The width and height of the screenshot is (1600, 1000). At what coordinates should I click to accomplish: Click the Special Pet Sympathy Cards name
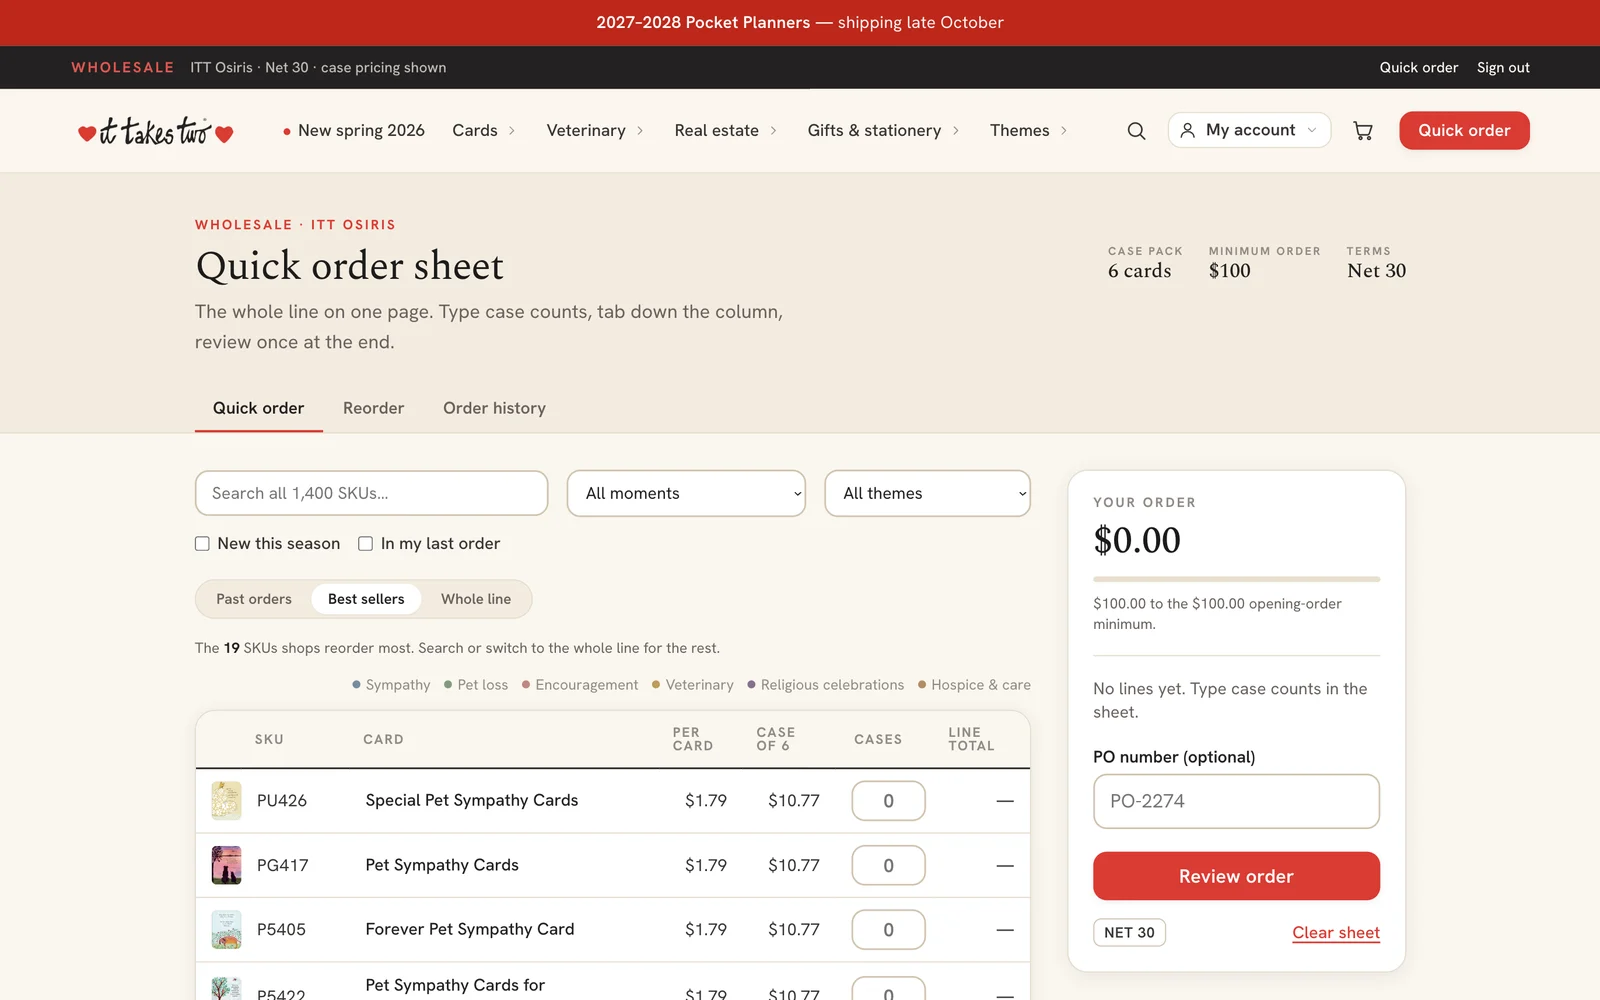[x=472, y=800]
